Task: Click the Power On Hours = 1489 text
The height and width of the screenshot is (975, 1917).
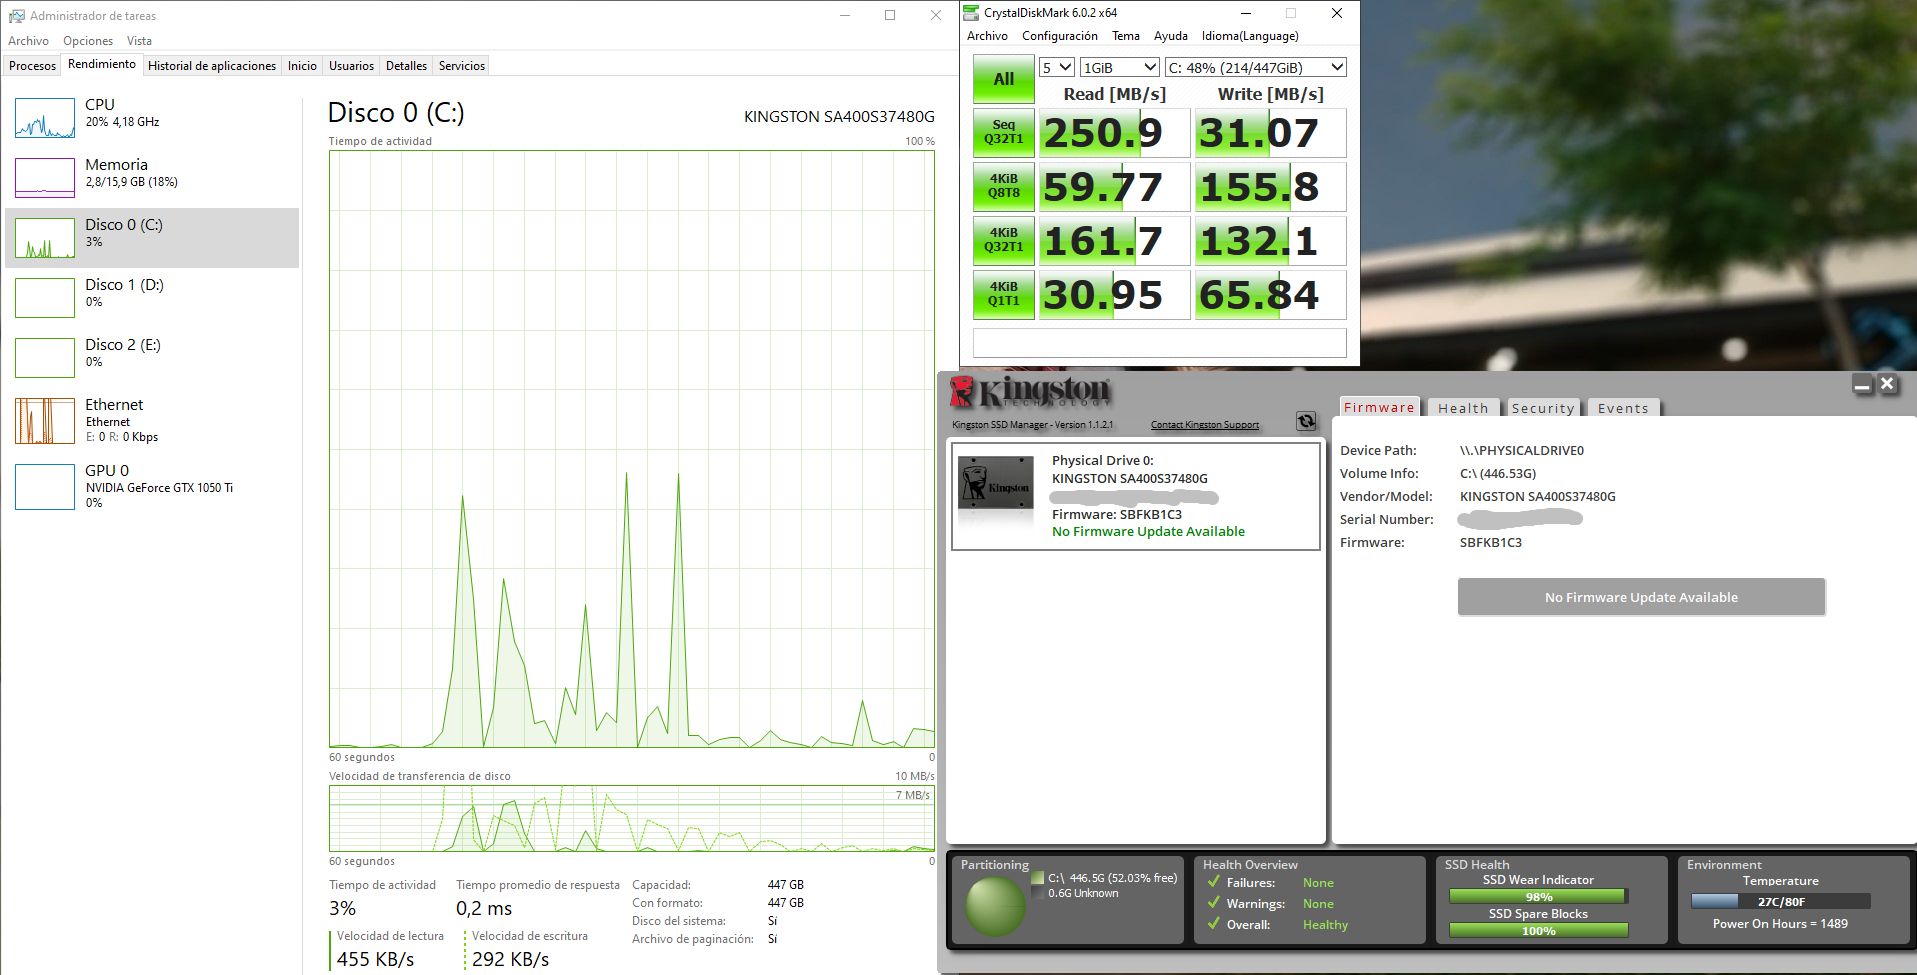Action: 1780,924
